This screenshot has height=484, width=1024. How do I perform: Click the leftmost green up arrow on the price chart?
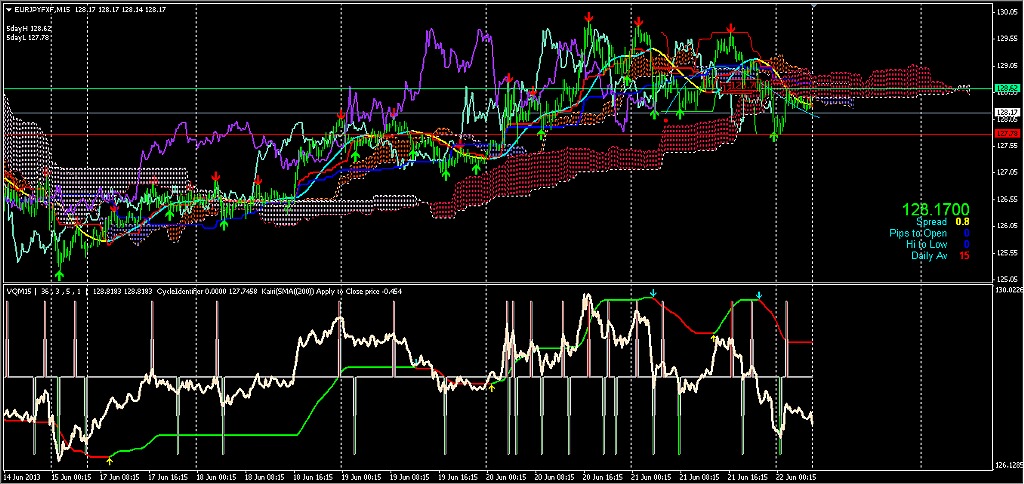(x=60, y=272)
